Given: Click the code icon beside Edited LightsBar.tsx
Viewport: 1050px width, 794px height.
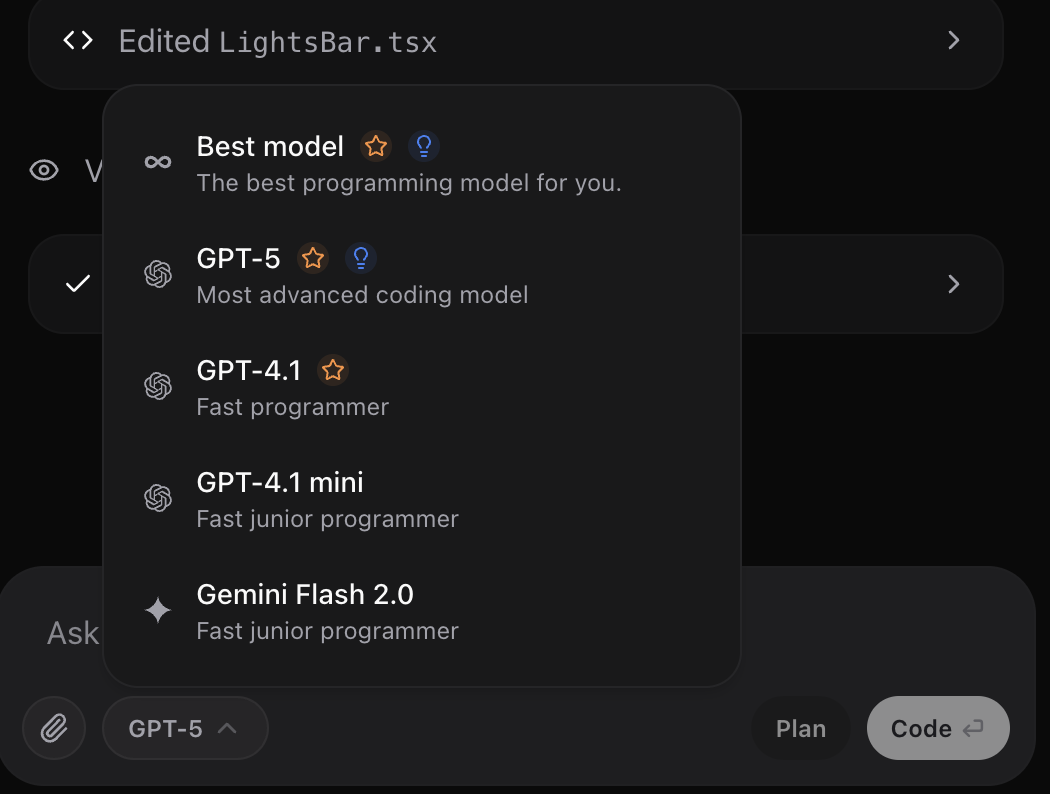Looking at the screenshot, I should (x=76, y=40).
